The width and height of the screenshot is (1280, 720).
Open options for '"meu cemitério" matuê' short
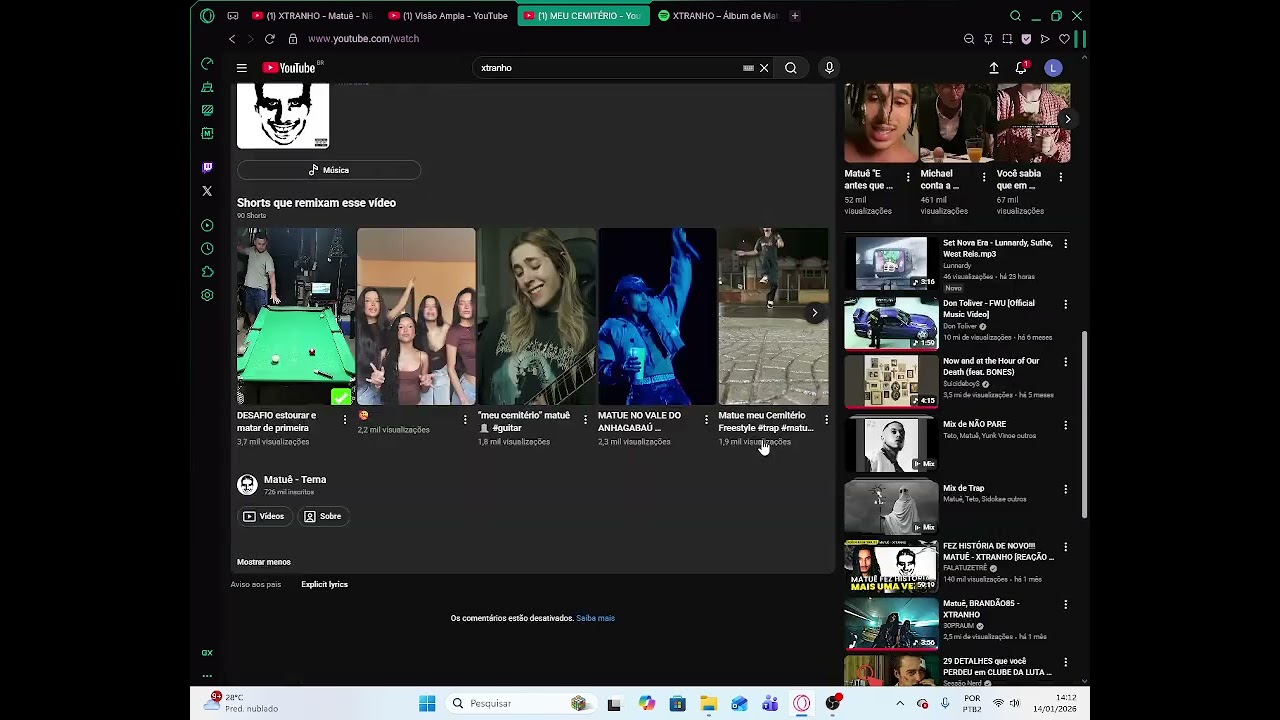pos(586,420)
